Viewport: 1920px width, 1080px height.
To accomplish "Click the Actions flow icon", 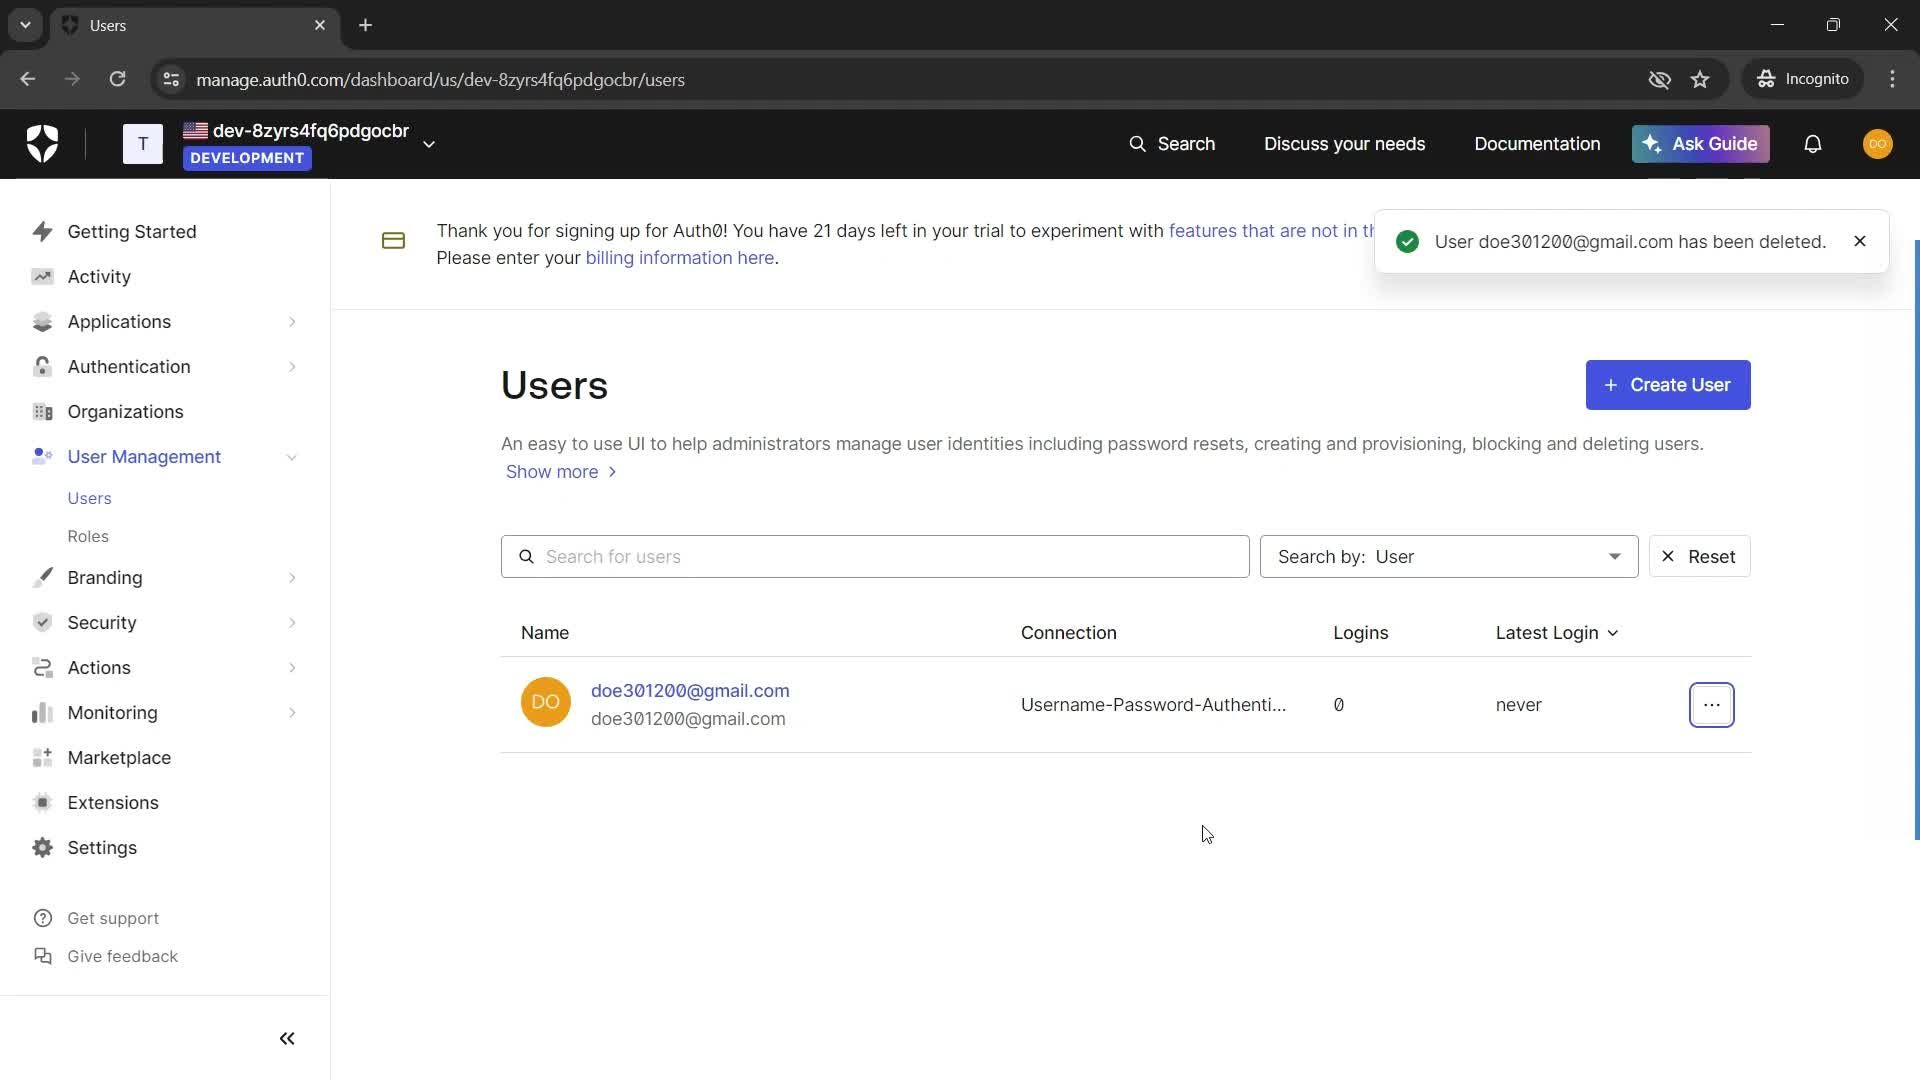I will [42, 668].
